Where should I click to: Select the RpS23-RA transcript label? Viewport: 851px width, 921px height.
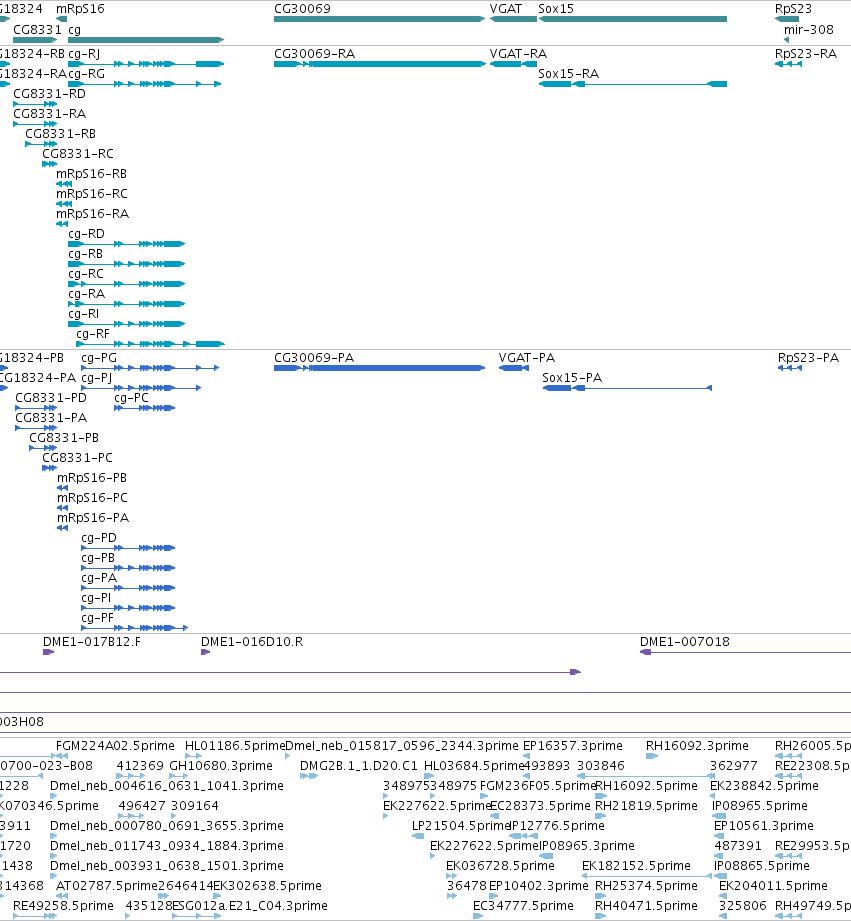pos(805,54)
